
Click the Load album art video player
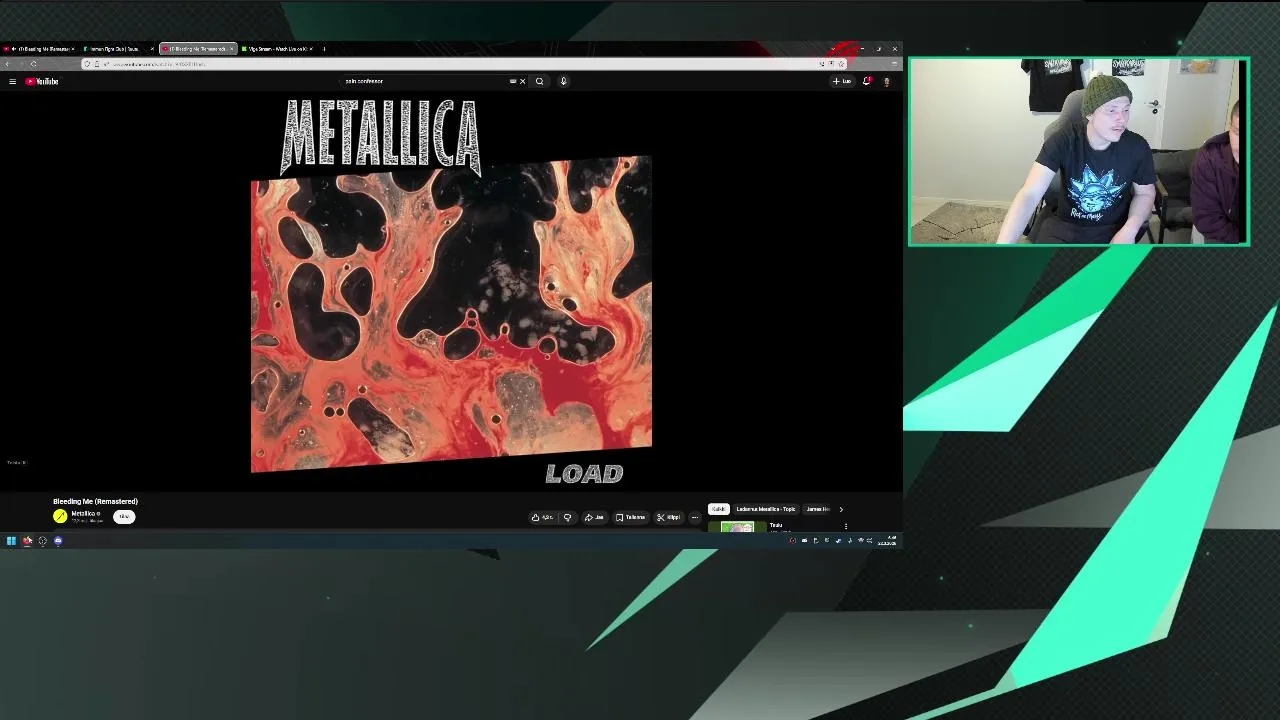click(x=451, y=291)
